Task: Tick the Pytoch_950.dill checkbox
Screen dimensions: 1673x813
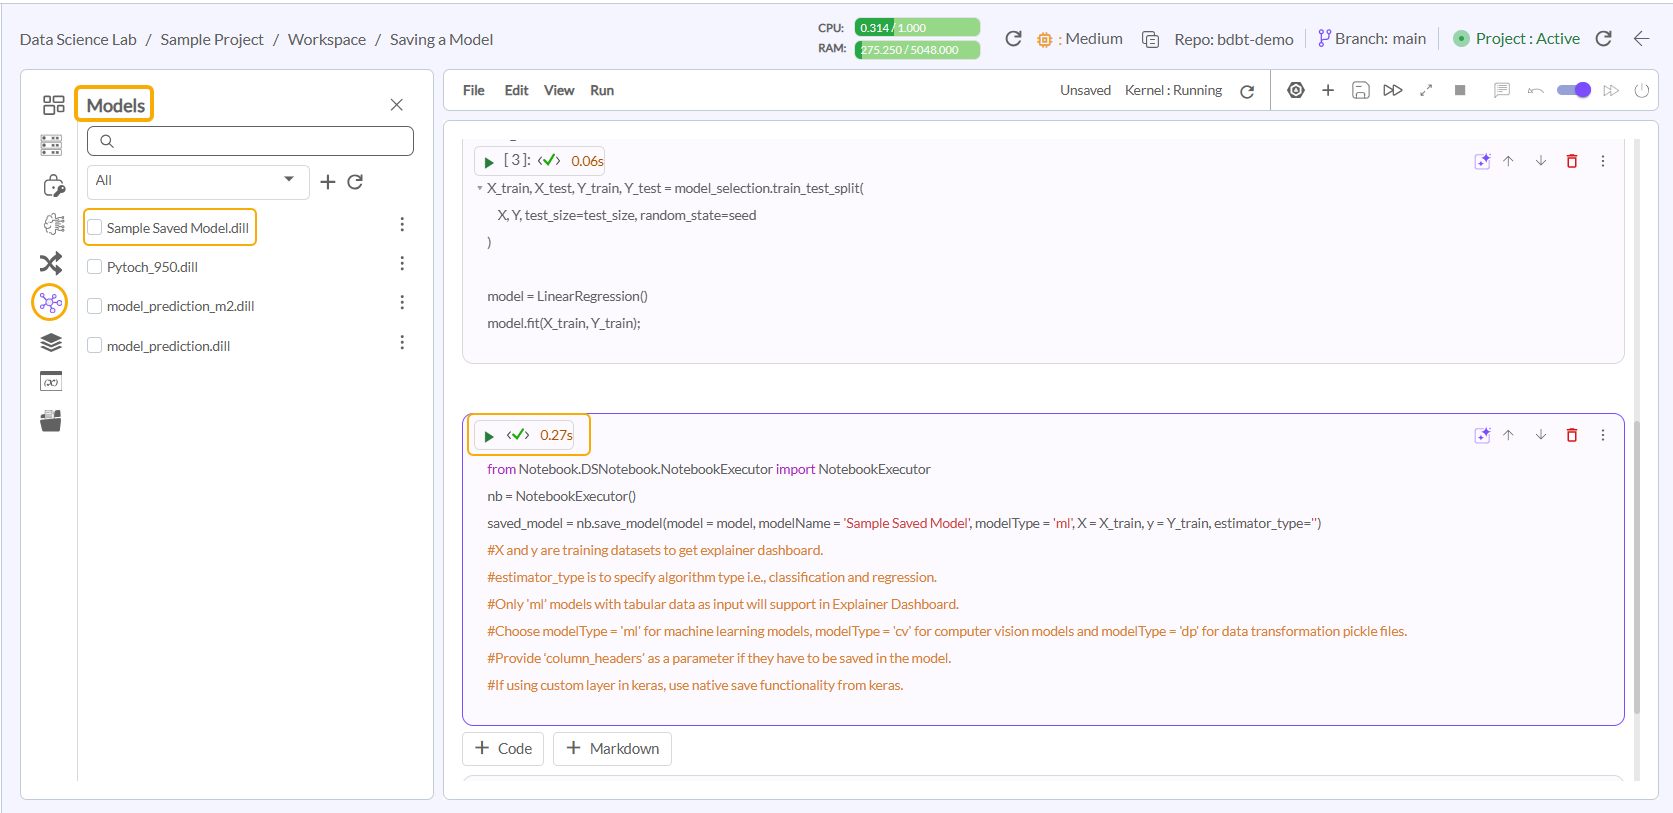Action: coord(95,267)
